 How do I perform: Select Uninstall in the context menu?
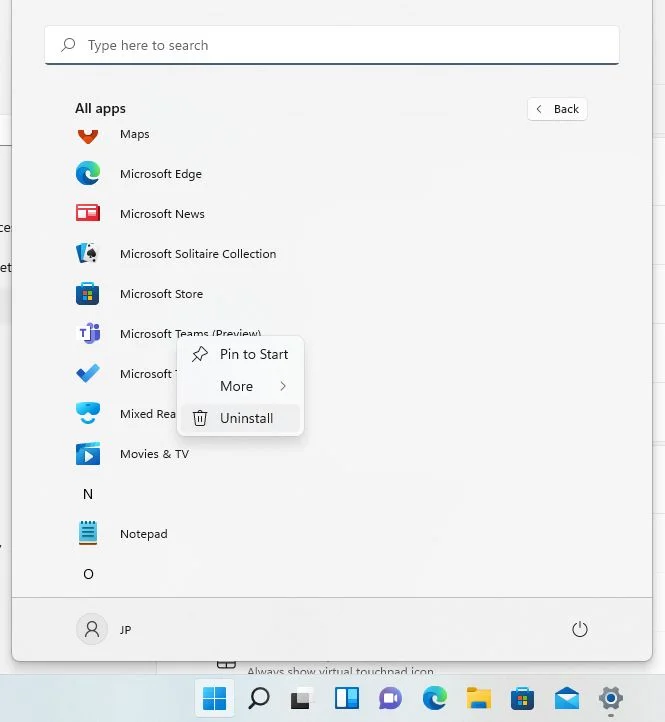[240, 418]
